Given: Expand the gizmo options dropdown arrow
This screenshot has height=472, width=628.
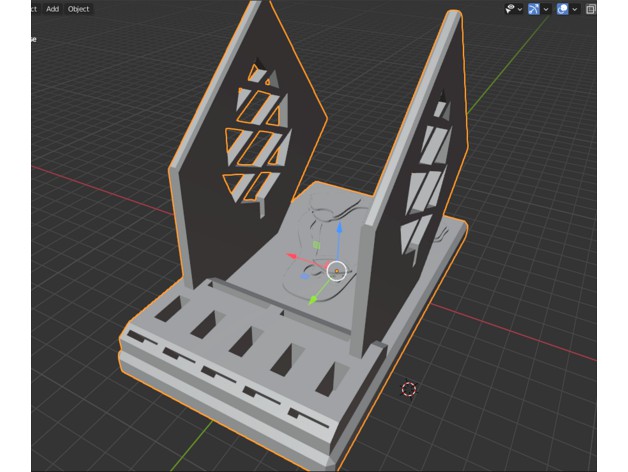Looking at the screenshot, I should point(547,9).
